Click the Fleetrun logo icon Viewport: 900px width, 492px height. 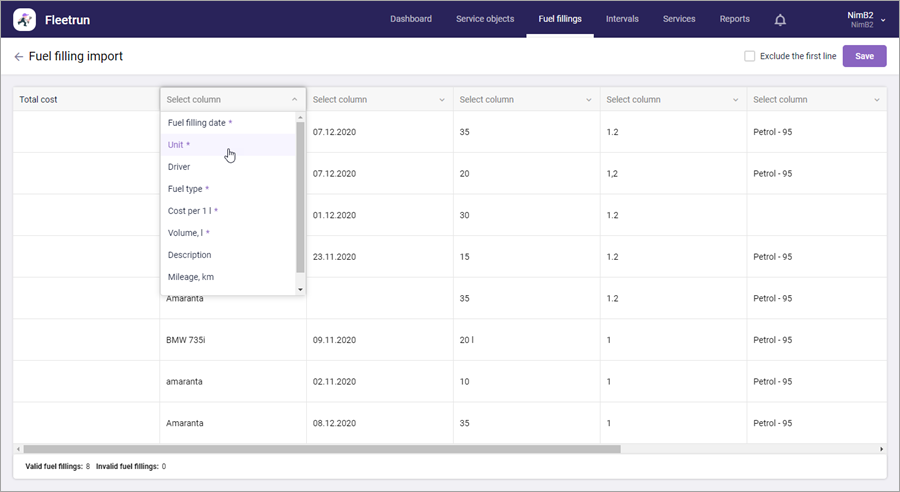tap(25, 19)
